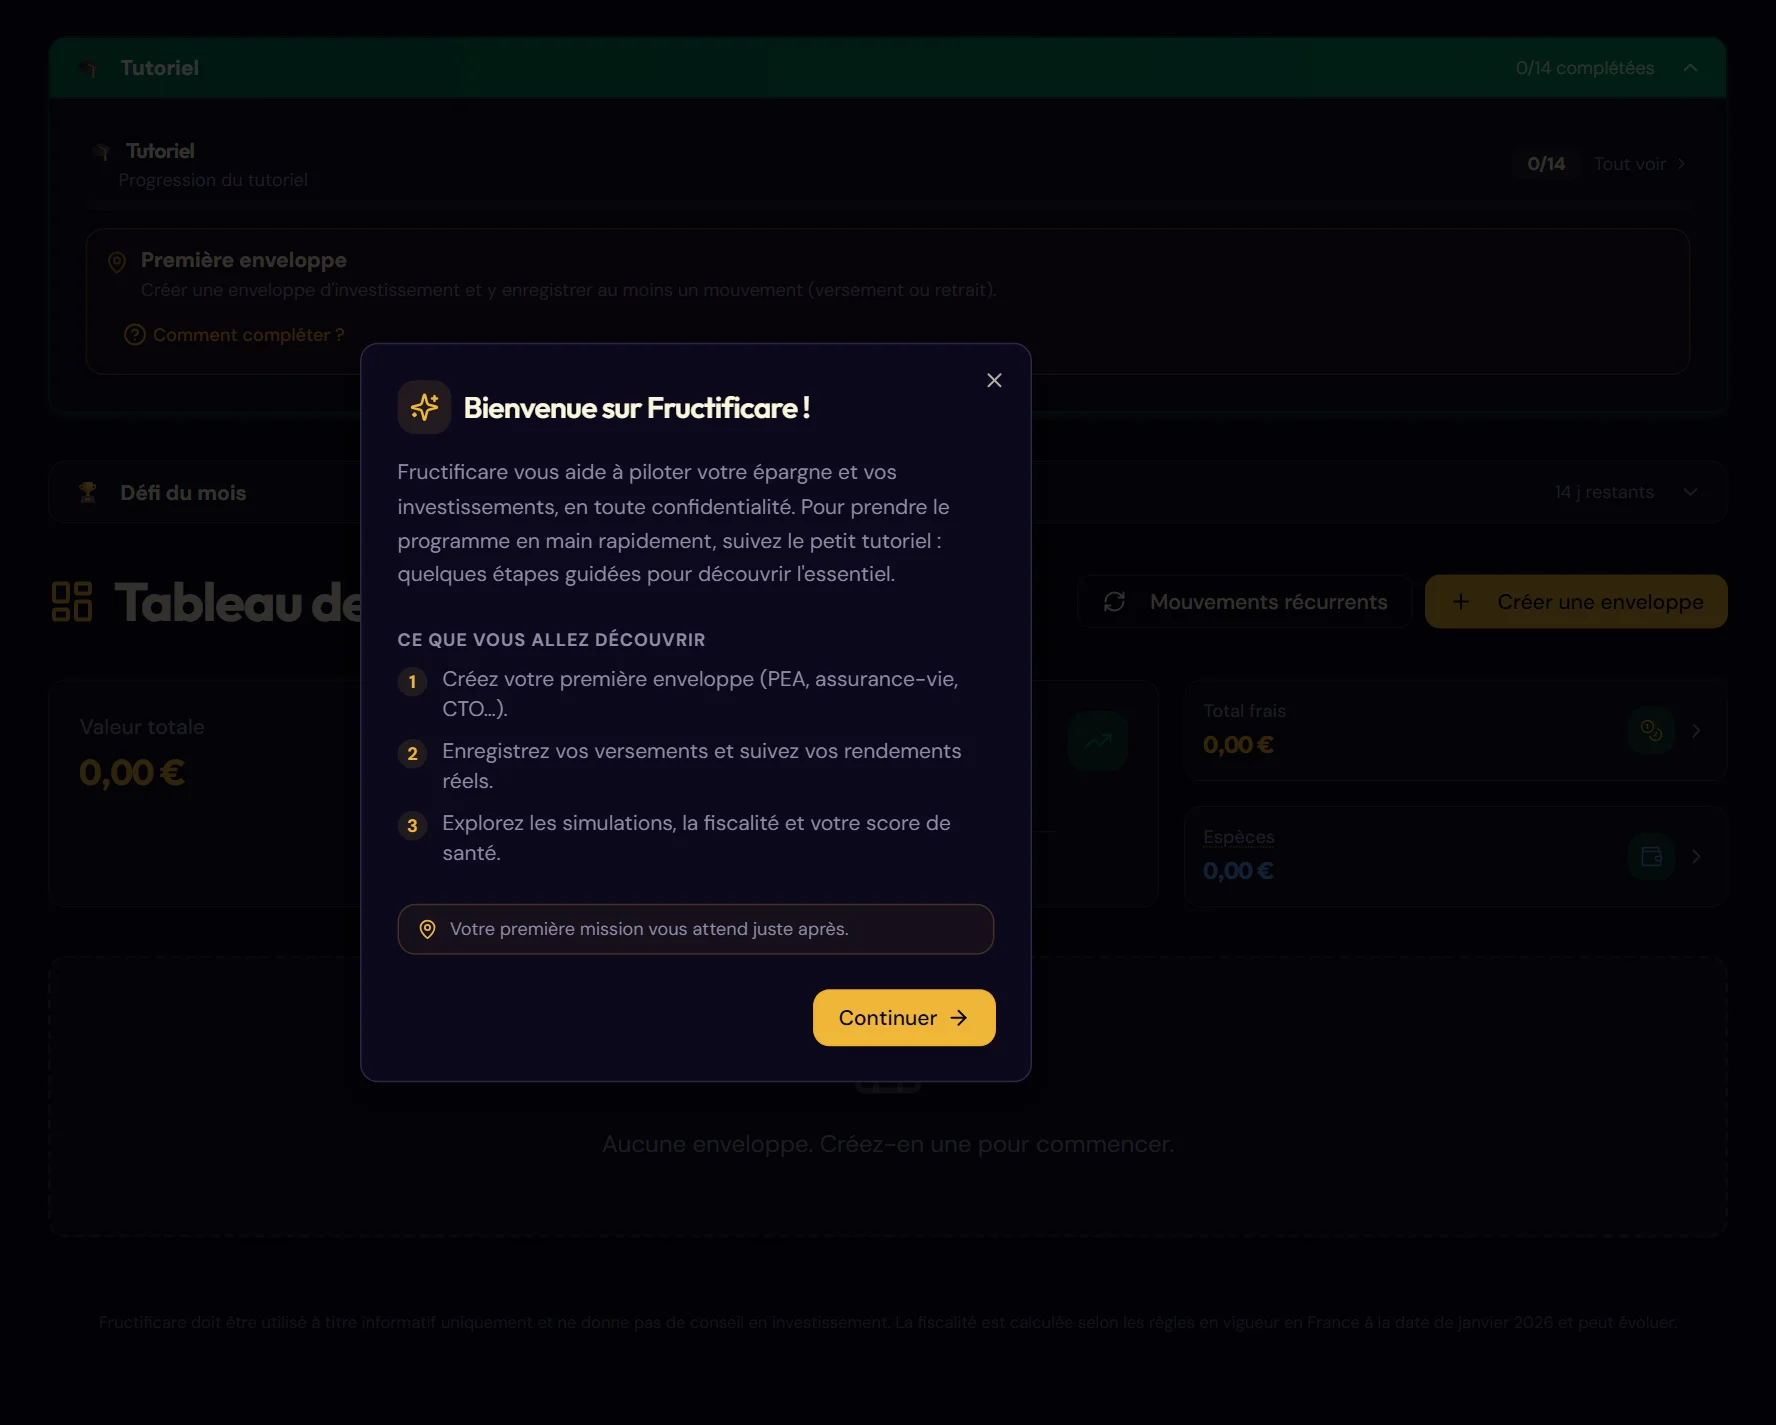Click the chevron after Tout voir
This screenshot has height=1425, width=1776.
[1682, 164]
